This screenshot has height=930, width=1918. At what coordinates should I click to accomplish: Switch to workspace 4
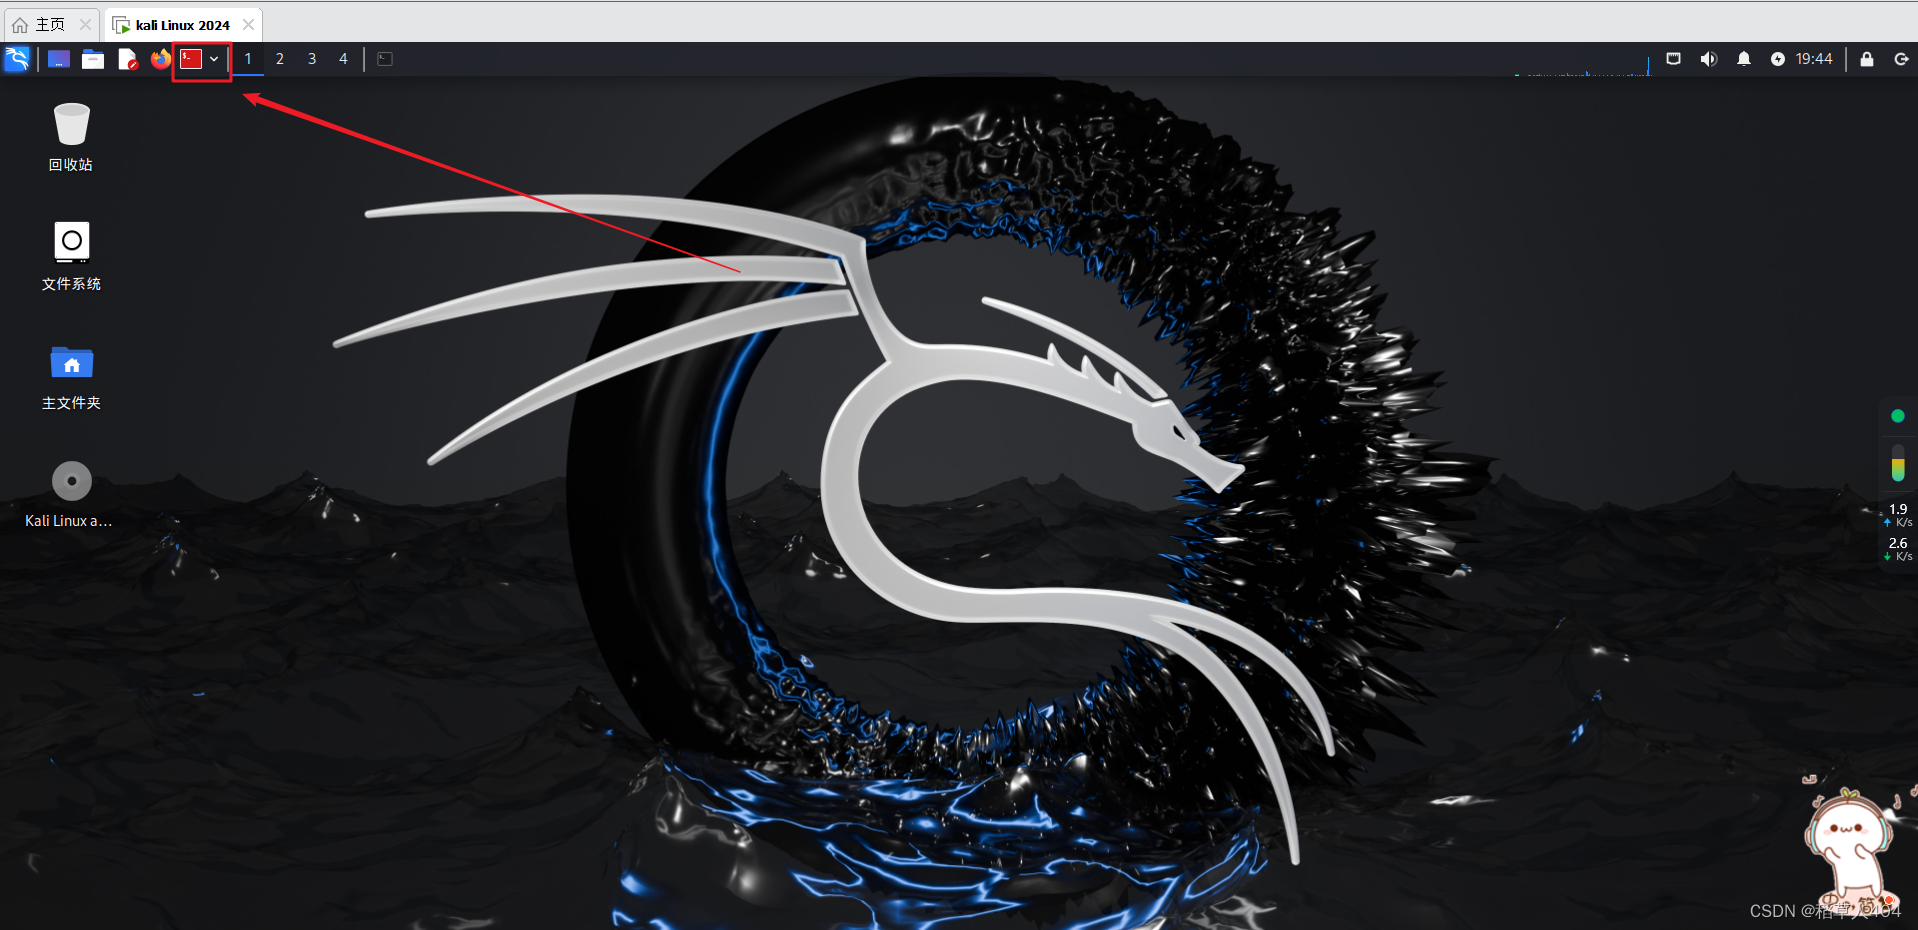click(343, 59)
